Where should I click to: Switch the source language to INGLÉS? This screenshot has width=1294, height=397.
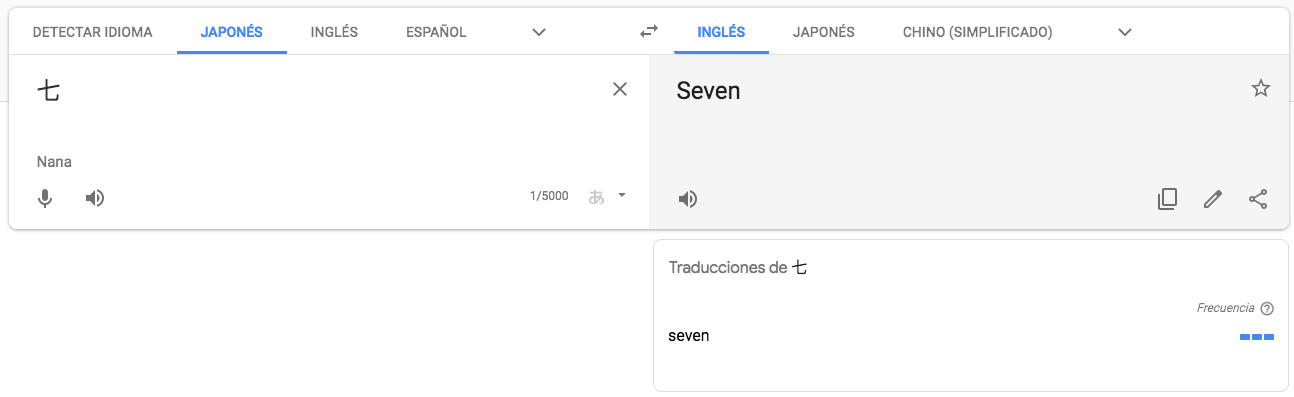tap(334, 32)
